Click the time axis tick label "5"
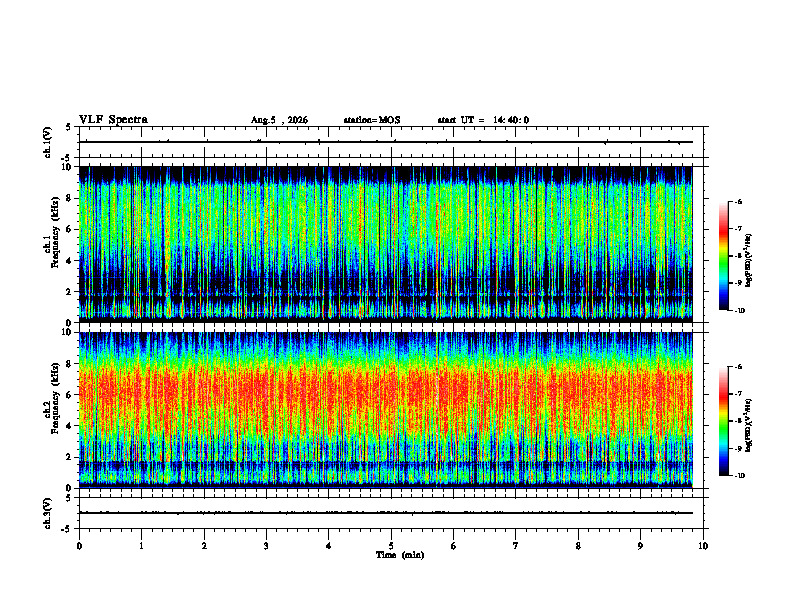 [391, 546]
